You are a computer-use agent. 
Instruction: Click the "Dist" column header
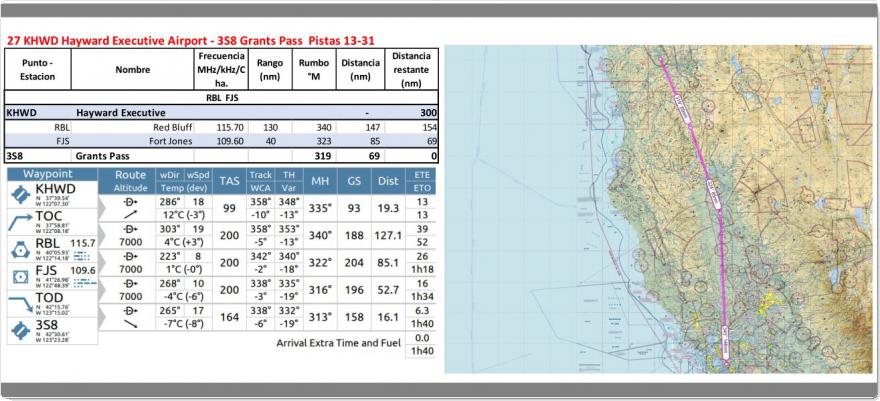pos(388,181)
